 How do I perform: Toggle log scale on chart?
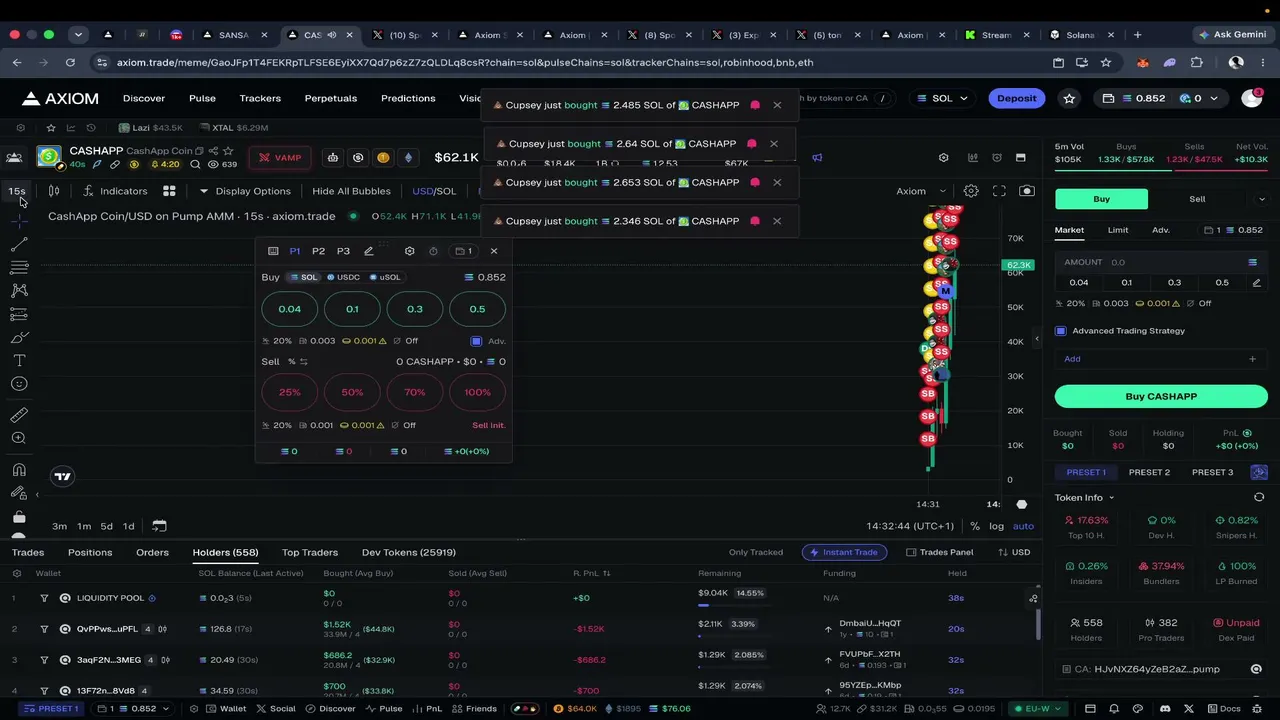(x=996, y=526)
